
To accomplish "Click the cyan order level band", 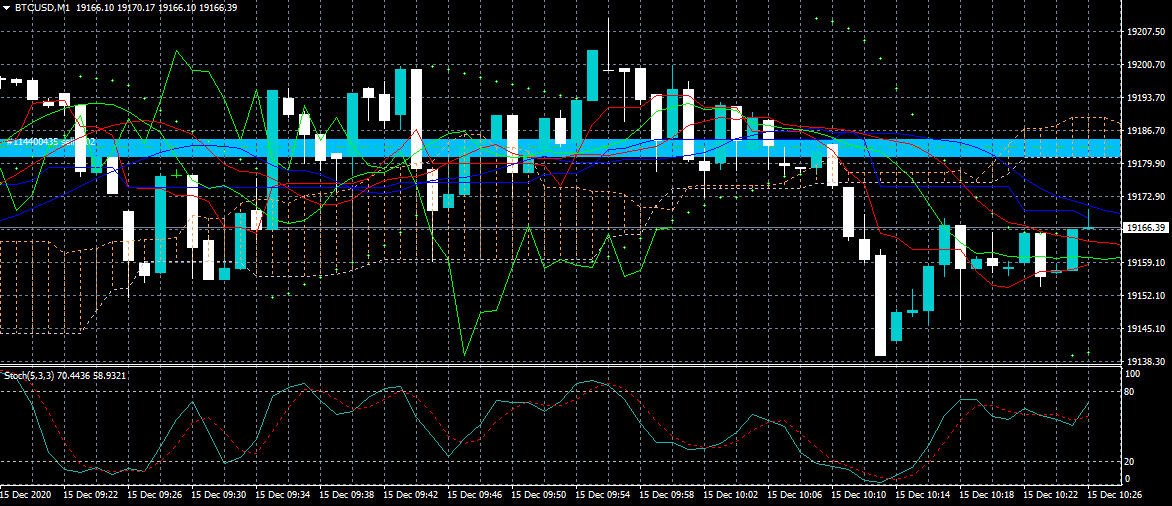I will [600, 148].
